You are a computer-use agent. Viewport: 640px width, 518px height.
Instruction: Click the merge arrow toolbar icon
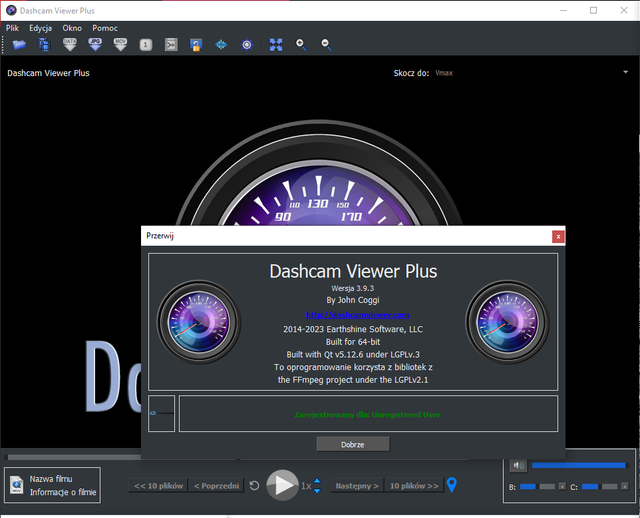(171, 44)
